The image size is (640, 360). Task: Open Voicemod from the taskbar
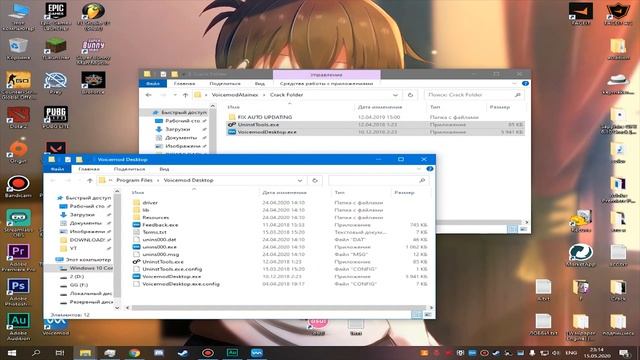257,353
